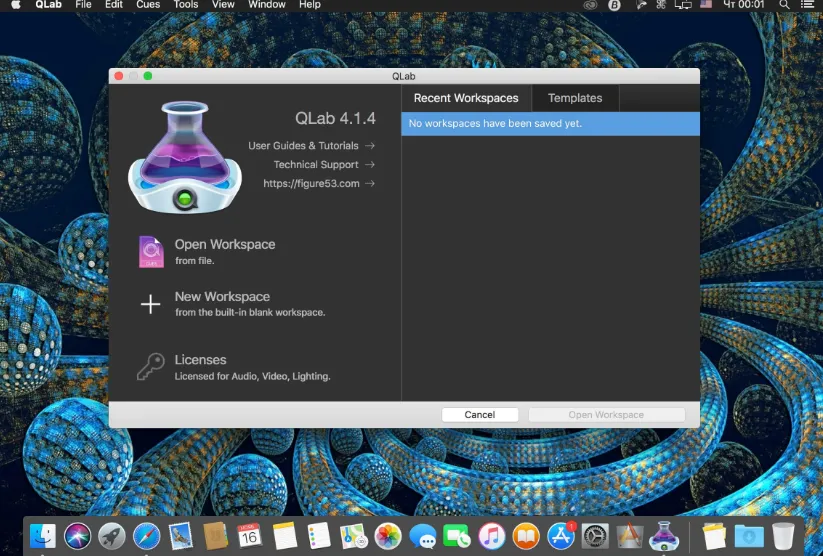This screenshot has height=556, width=823.
Task: Open the Apple menu
Action: 16,5
